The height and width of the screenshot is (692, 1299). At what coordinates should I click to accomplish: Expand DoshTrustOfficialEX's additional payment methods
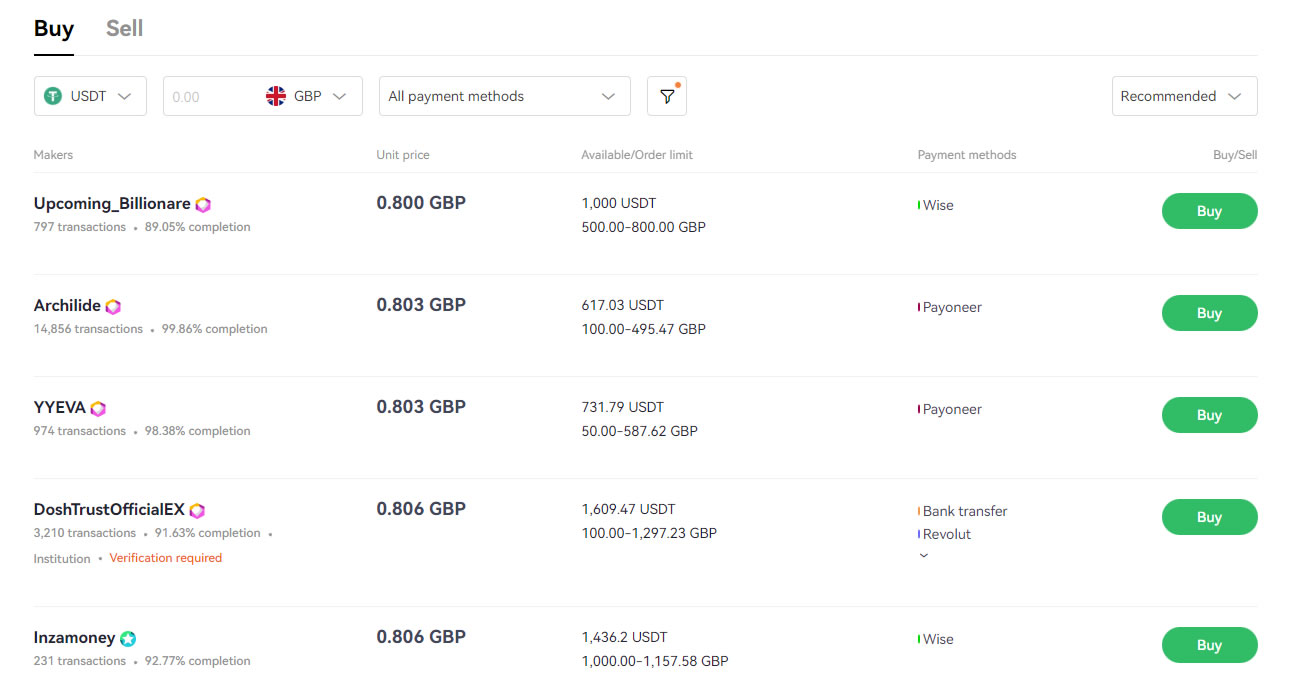(923, 555)
